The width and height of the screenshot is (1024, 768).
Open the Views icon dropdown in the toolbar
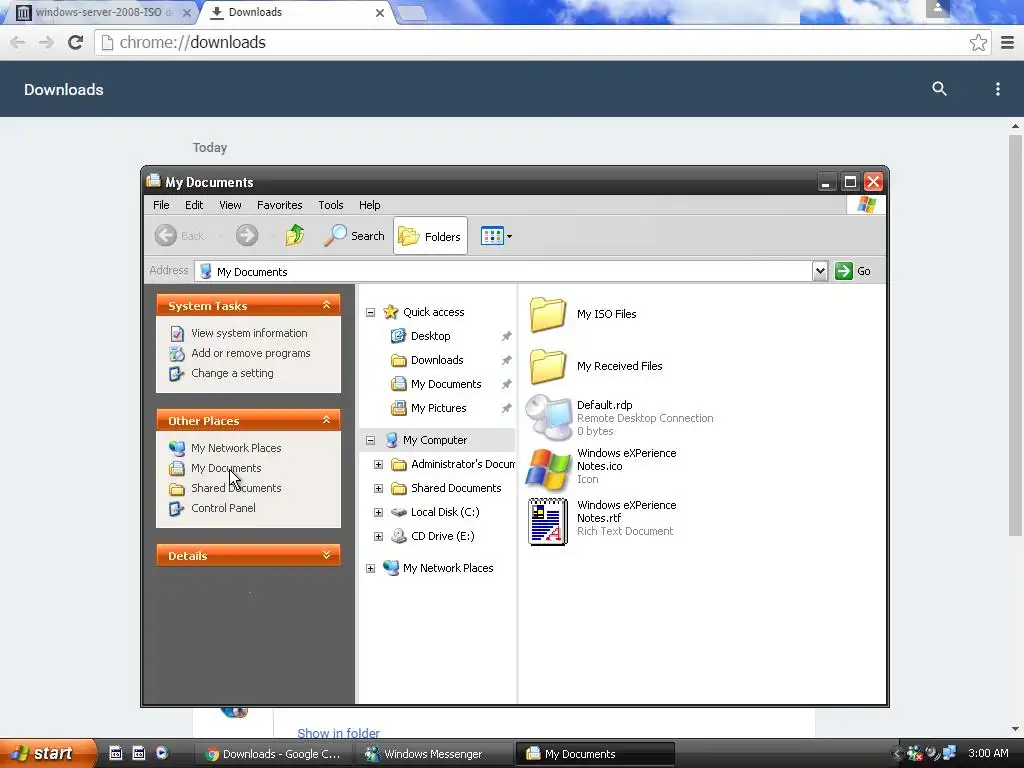pyautogui.click(x=496, y=236)
